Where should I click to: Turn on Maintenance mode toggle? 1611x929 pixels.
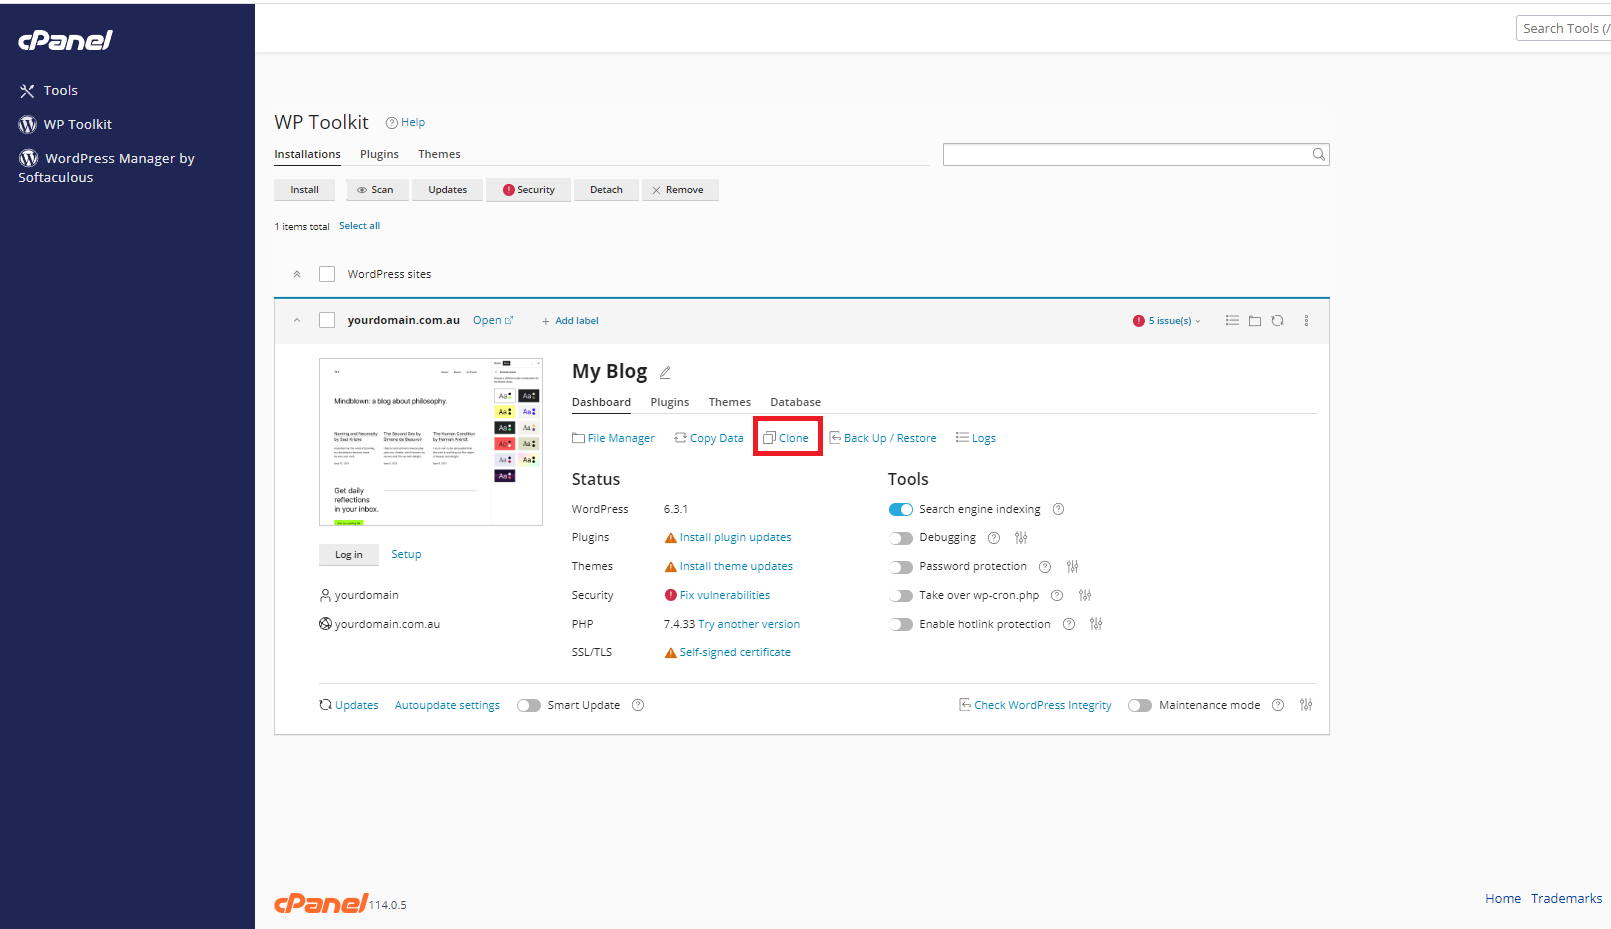coord(1140,705)
